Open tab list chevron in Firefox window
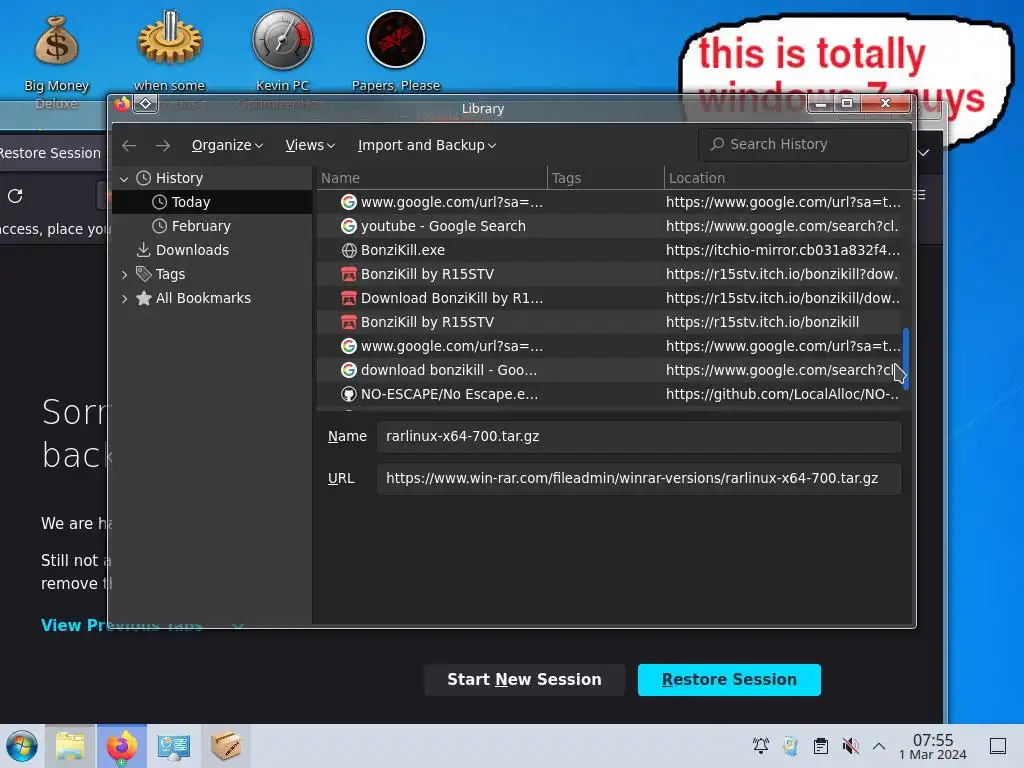Viewport: 1024px width, 768px height. (x=924, y=153)
